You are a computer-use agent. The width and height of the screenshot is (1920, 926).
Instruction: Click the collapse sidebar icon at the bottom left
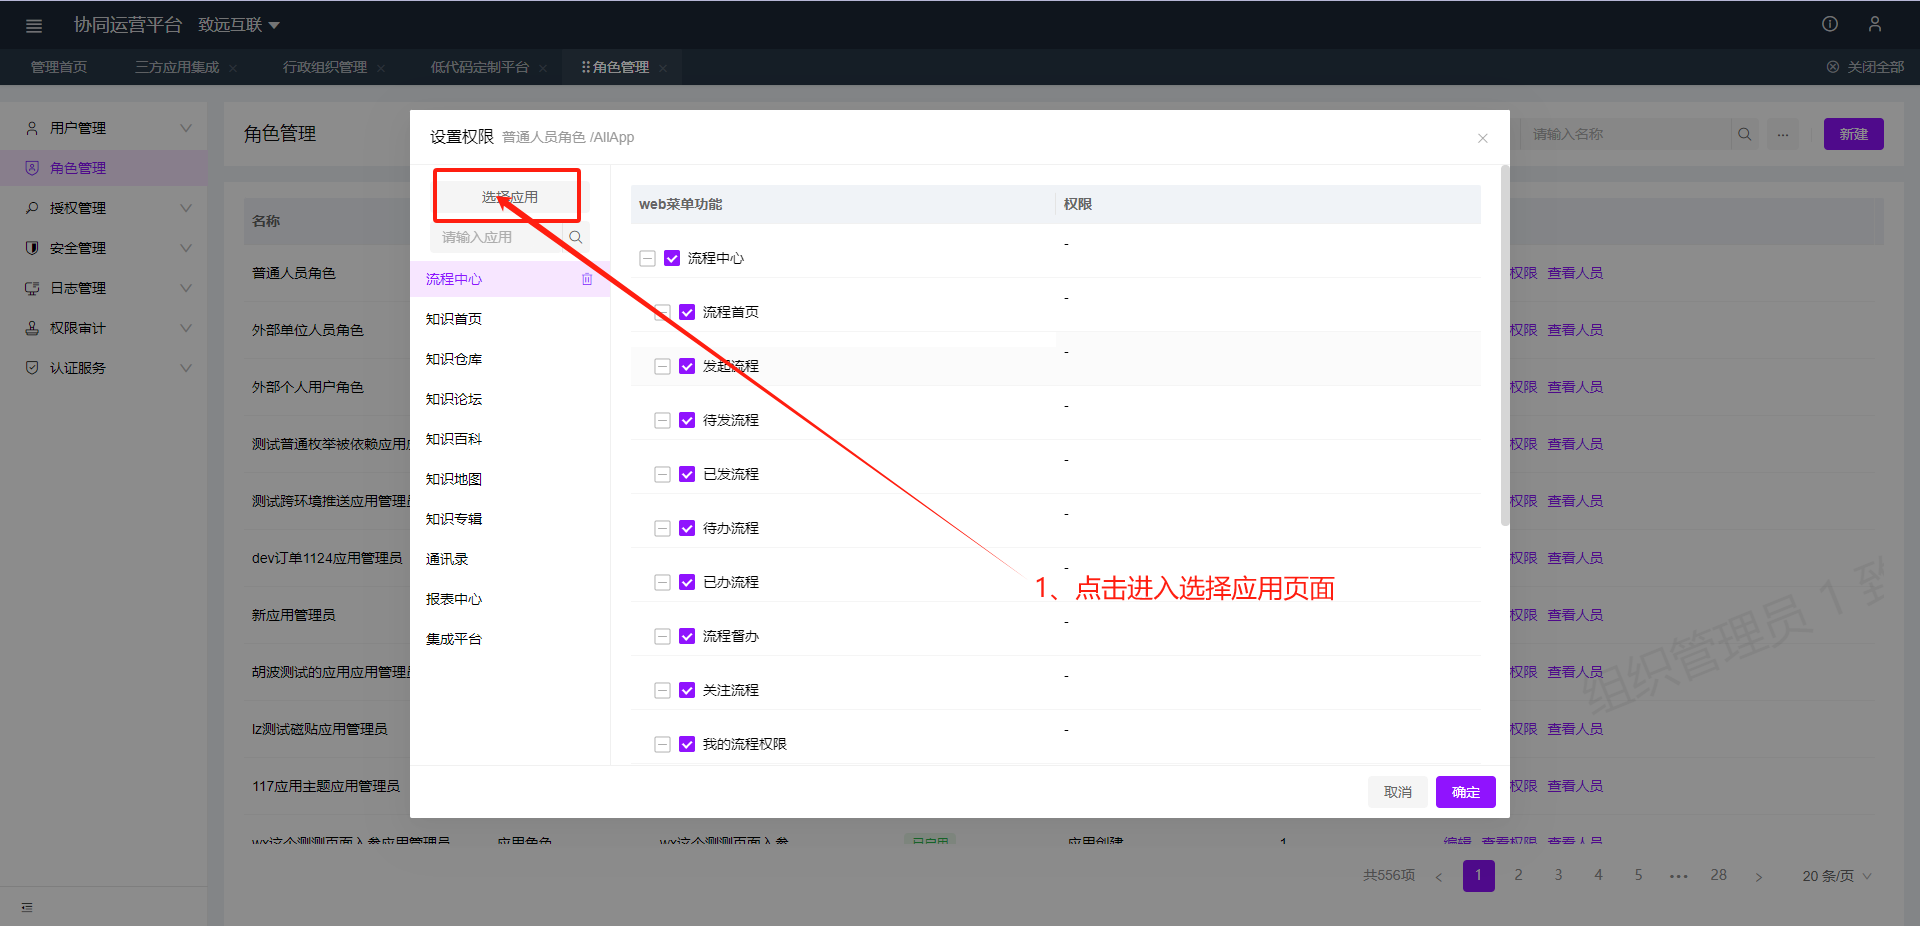coord(27,907)
